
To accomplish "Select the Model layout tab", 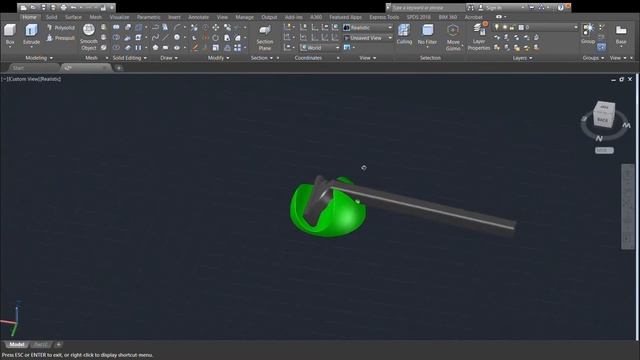I will pos(17,344).
